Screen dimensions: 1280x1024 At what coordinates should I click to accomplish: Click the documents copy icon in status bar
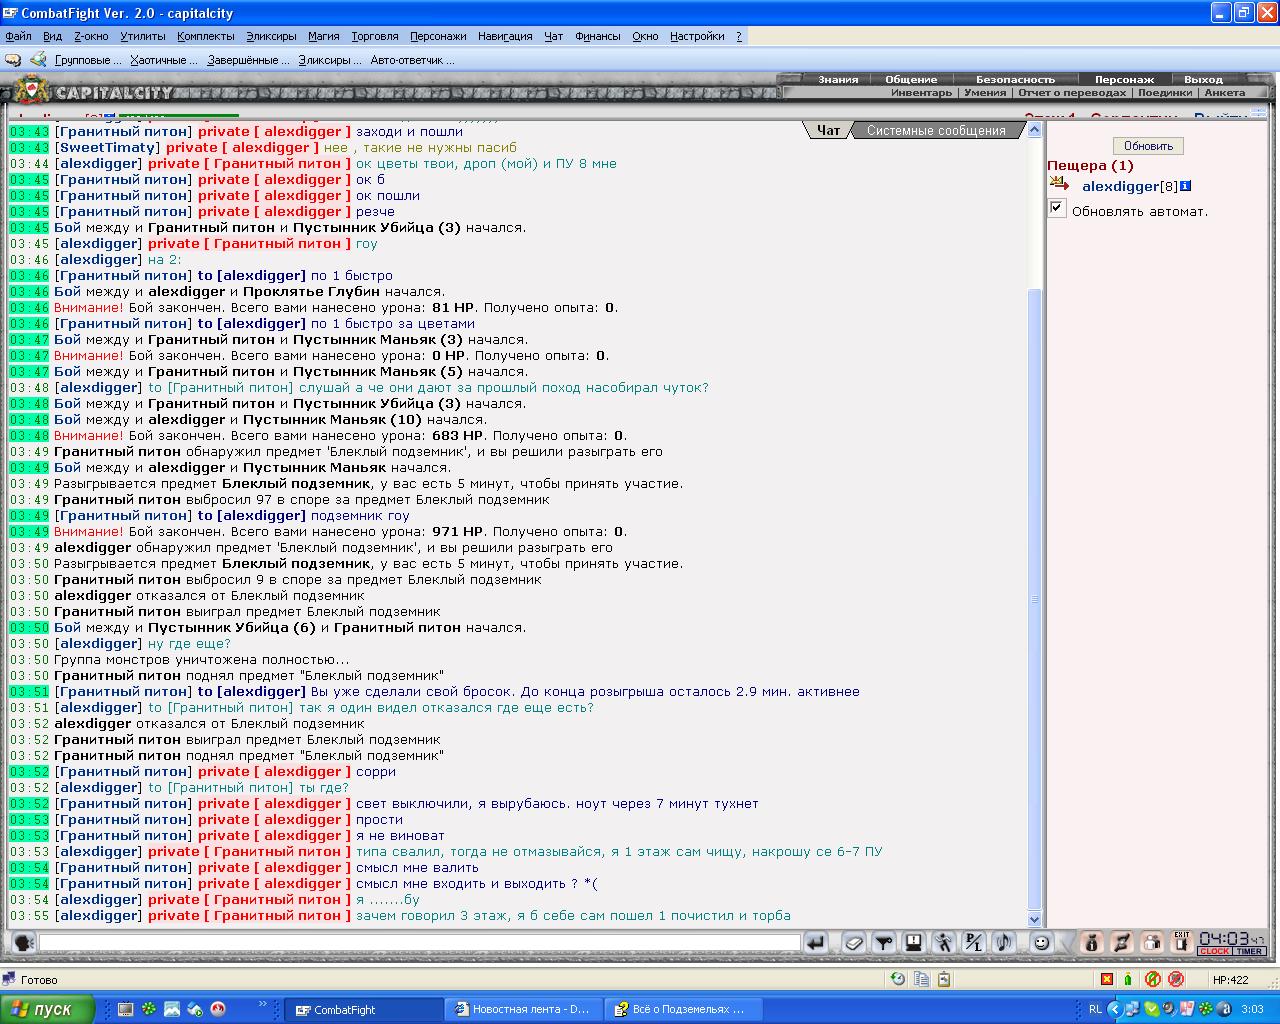921,979
